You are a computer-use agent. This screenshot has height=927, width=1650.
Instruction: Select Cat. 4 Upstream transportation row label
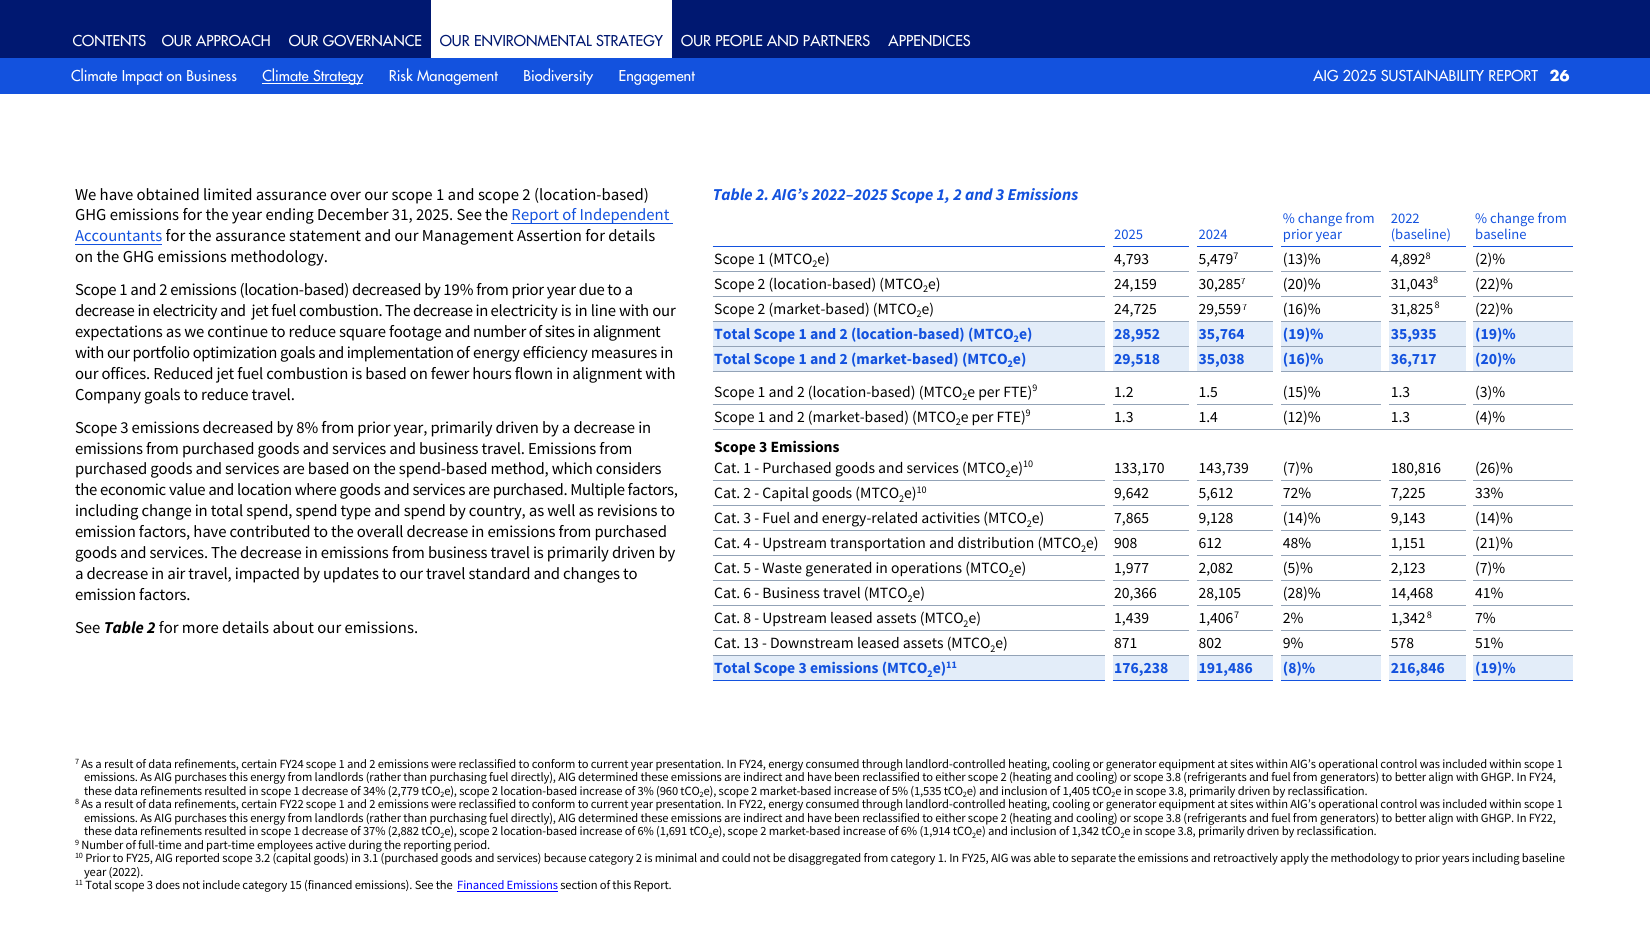pyautogui.click(x=906, y=544)
